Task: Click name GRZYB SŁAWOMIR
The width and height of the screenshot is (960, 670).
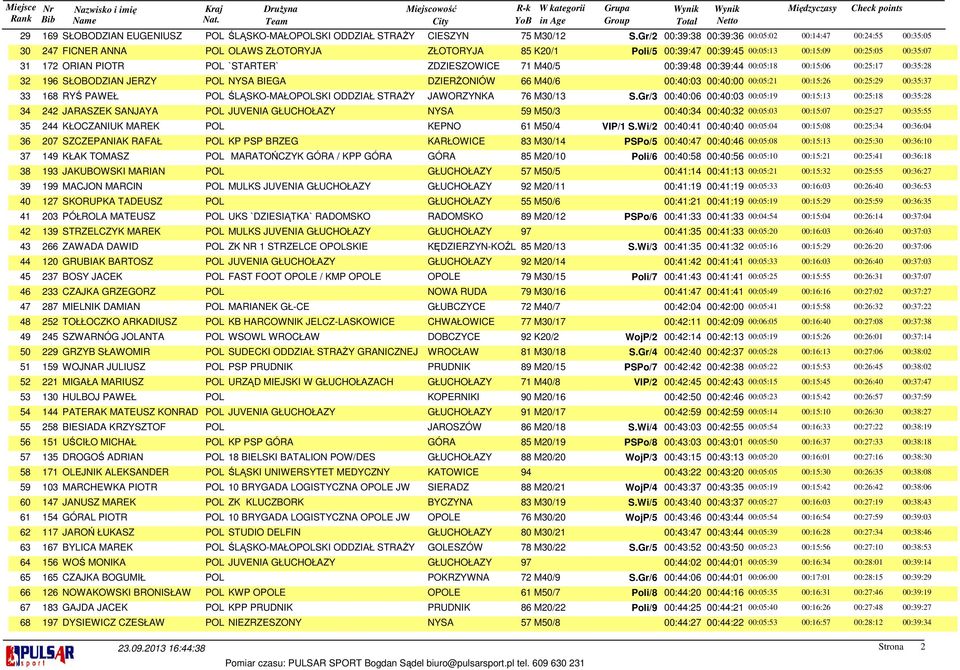Action: coord(106,352)
